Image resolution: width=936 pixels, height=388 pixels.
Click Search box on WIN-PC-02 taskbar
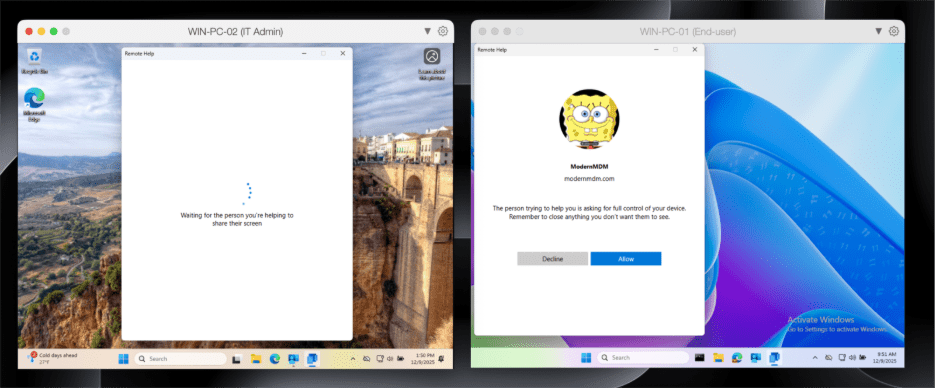click(180, 359)
